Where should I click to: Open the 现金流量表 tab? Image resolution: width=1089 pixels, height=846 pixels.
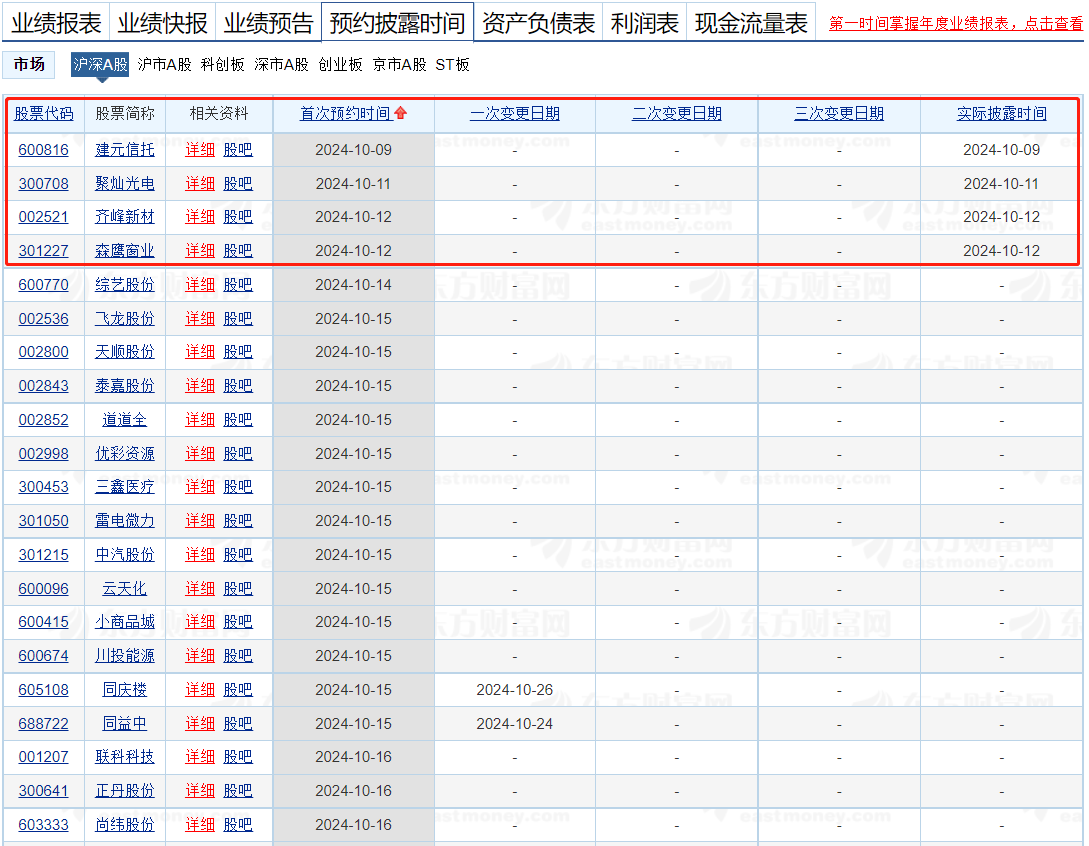click(750, 22)
